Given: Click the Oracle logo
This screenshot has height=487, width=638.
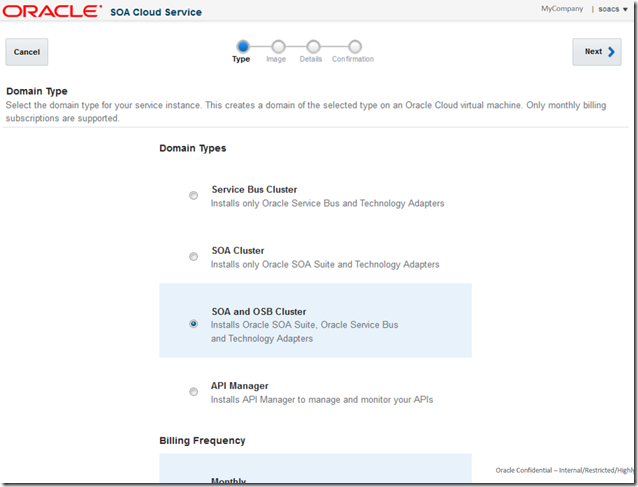Looking at the screenshot, I should [x=52, y=11].
